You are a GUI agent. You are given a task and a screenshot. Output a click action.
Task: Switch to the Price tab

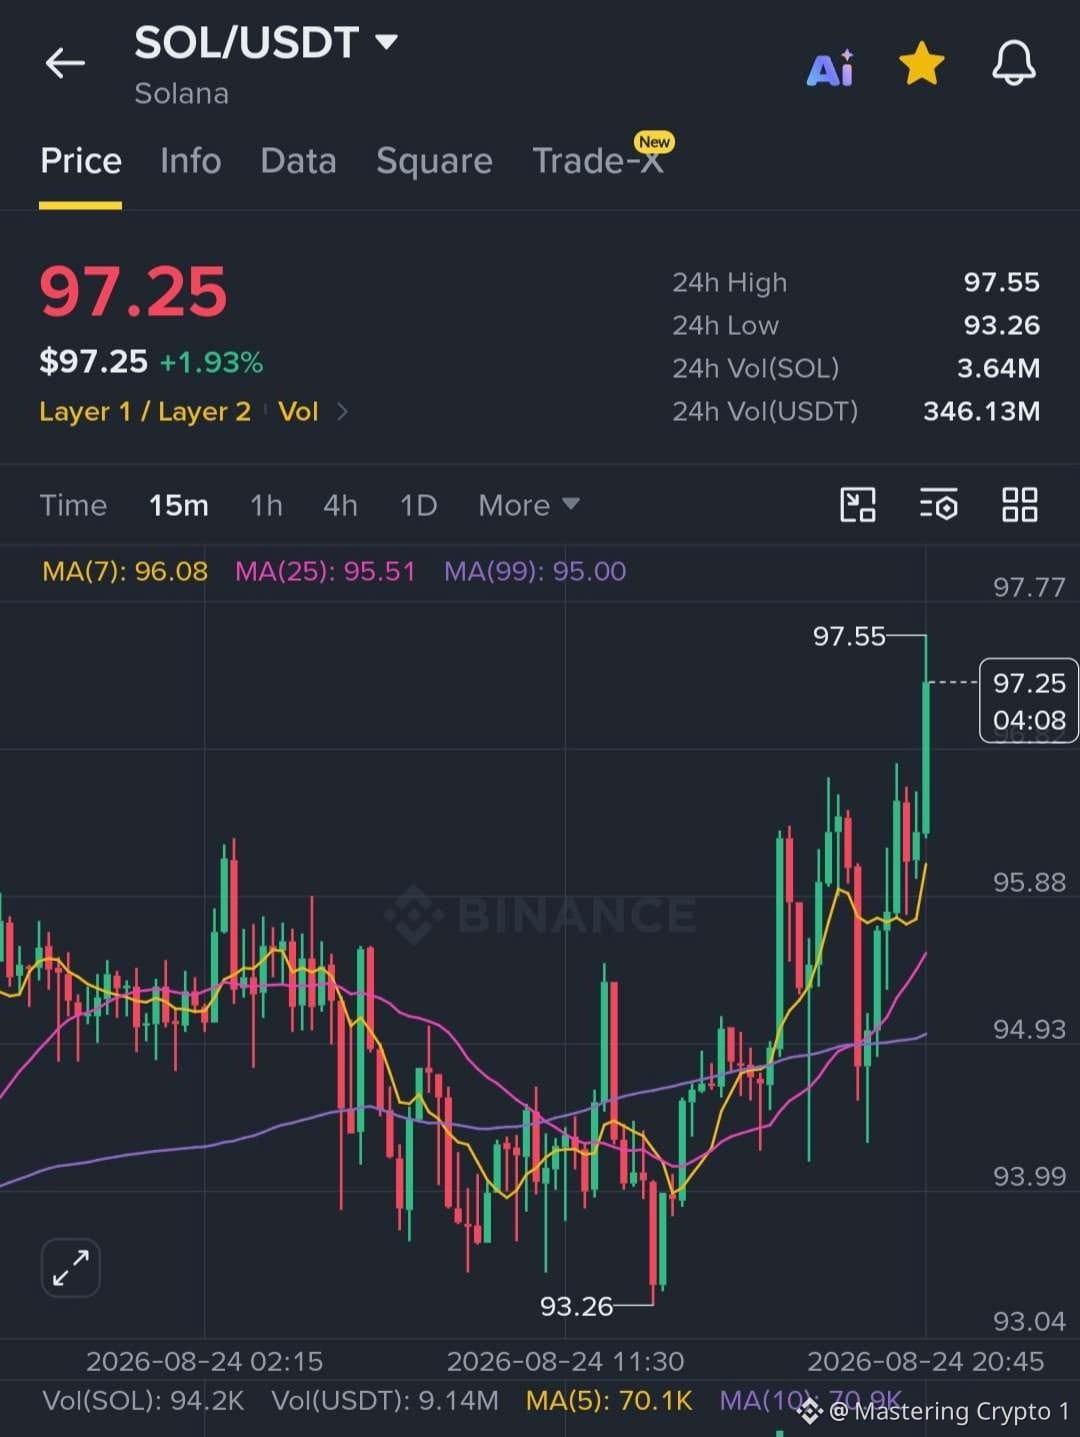pos(81,161)
